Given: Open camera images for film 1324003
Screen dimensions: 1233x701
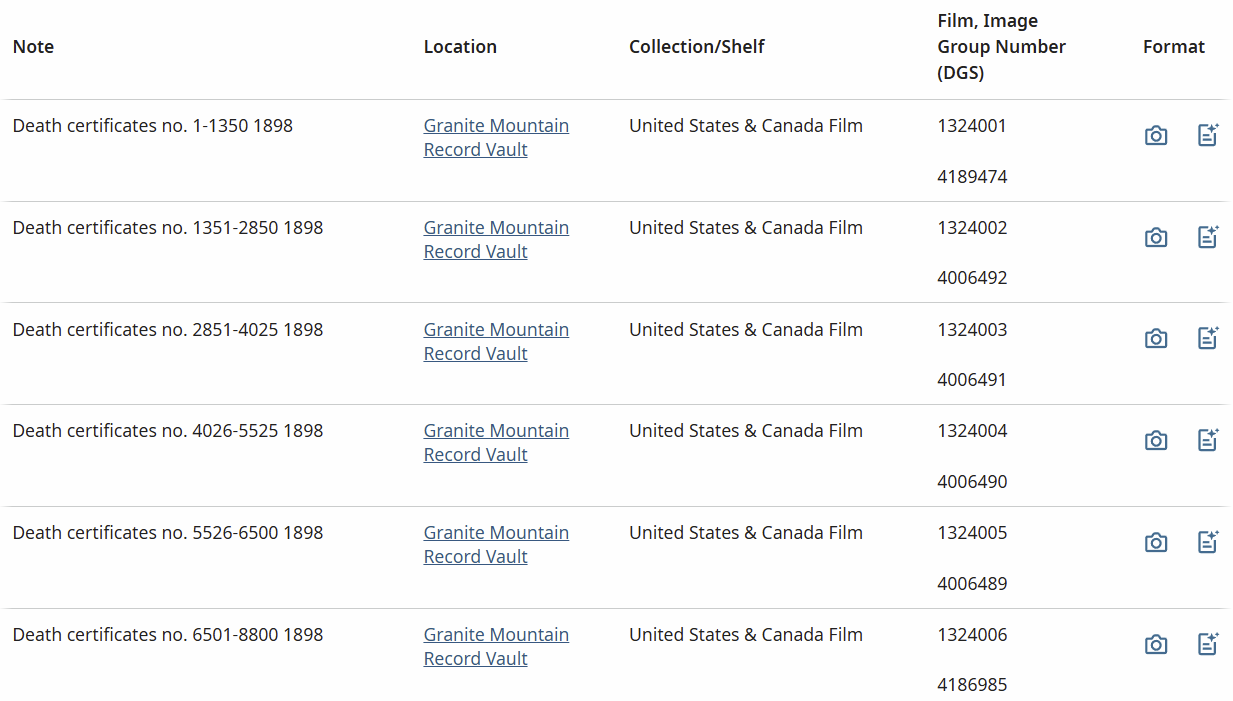Looking at the screenshot, I should click(x=1156, y=339).
